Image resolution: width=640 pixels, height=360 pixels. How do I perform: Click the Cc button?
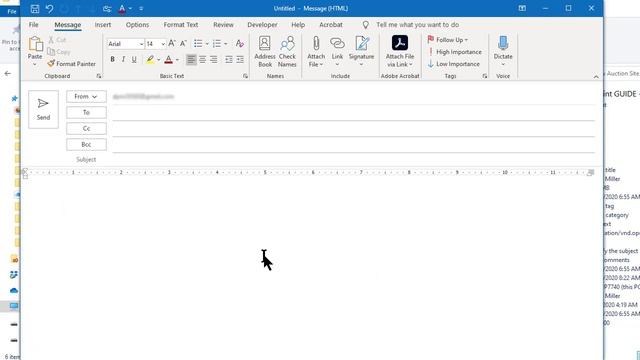[x=86, y=129]
